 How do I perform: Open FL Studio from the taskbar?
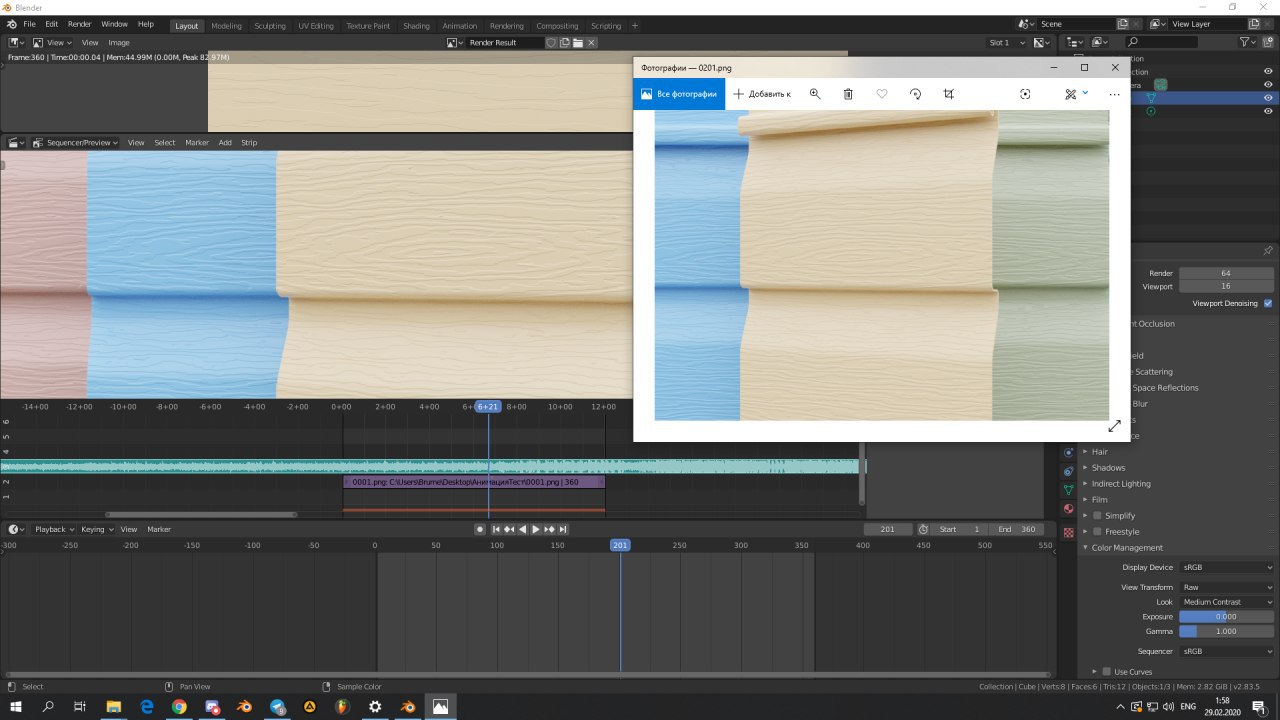[x=342, y=706]
